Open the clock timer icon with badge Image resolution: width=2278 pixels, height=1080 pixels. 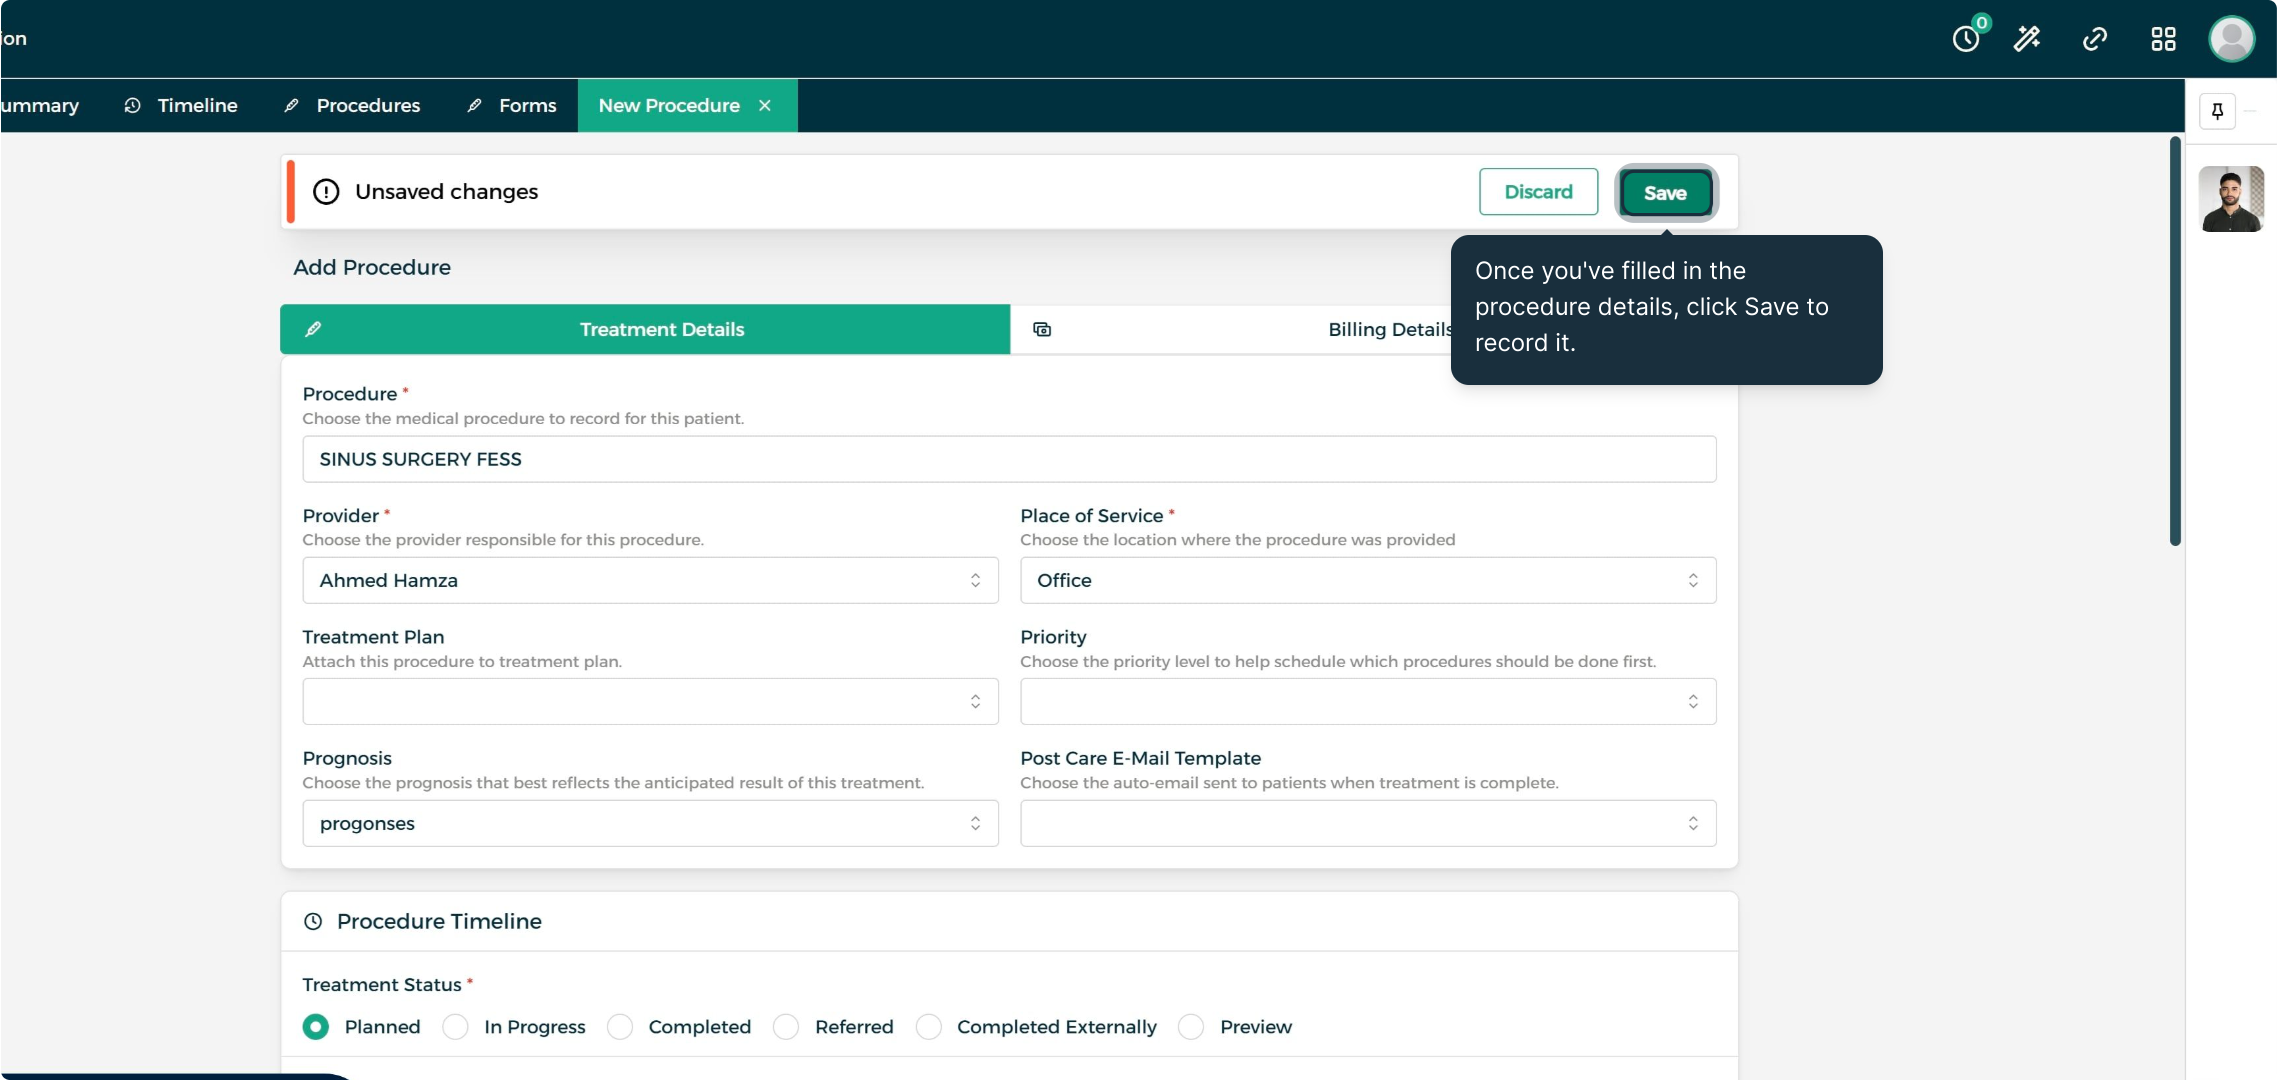pos(1968,38)
